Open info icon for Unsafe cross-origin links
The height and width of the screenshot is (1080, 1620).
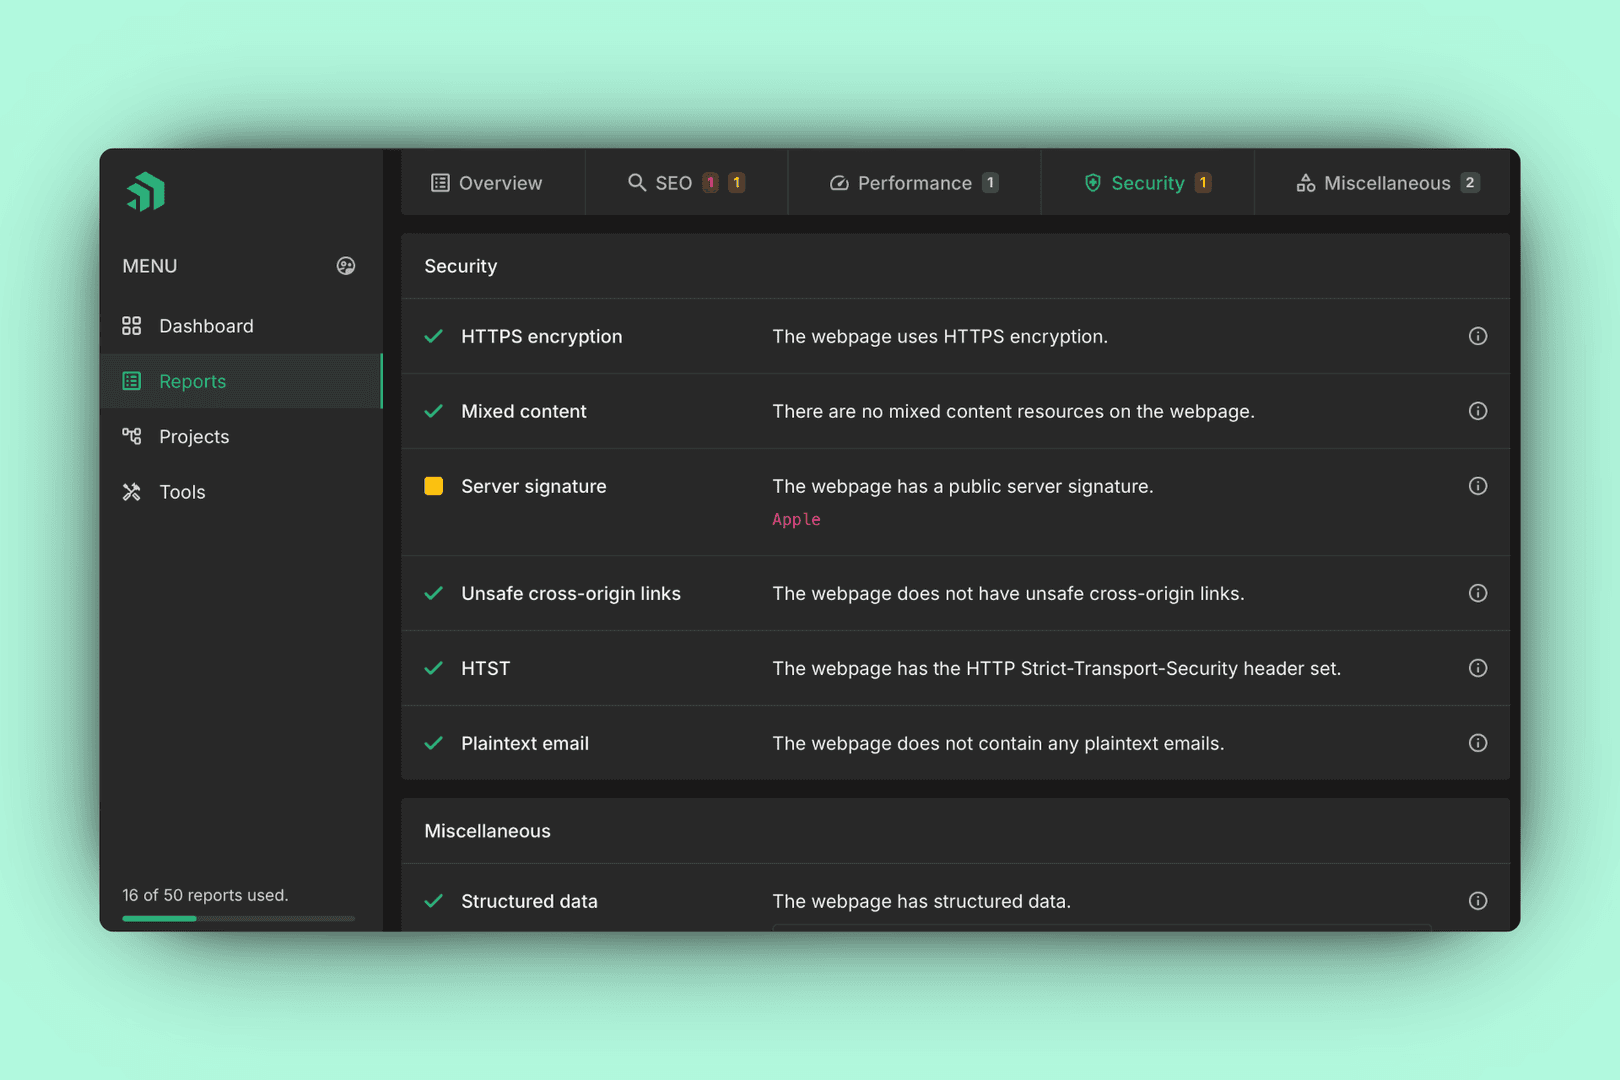(1477, 593)
